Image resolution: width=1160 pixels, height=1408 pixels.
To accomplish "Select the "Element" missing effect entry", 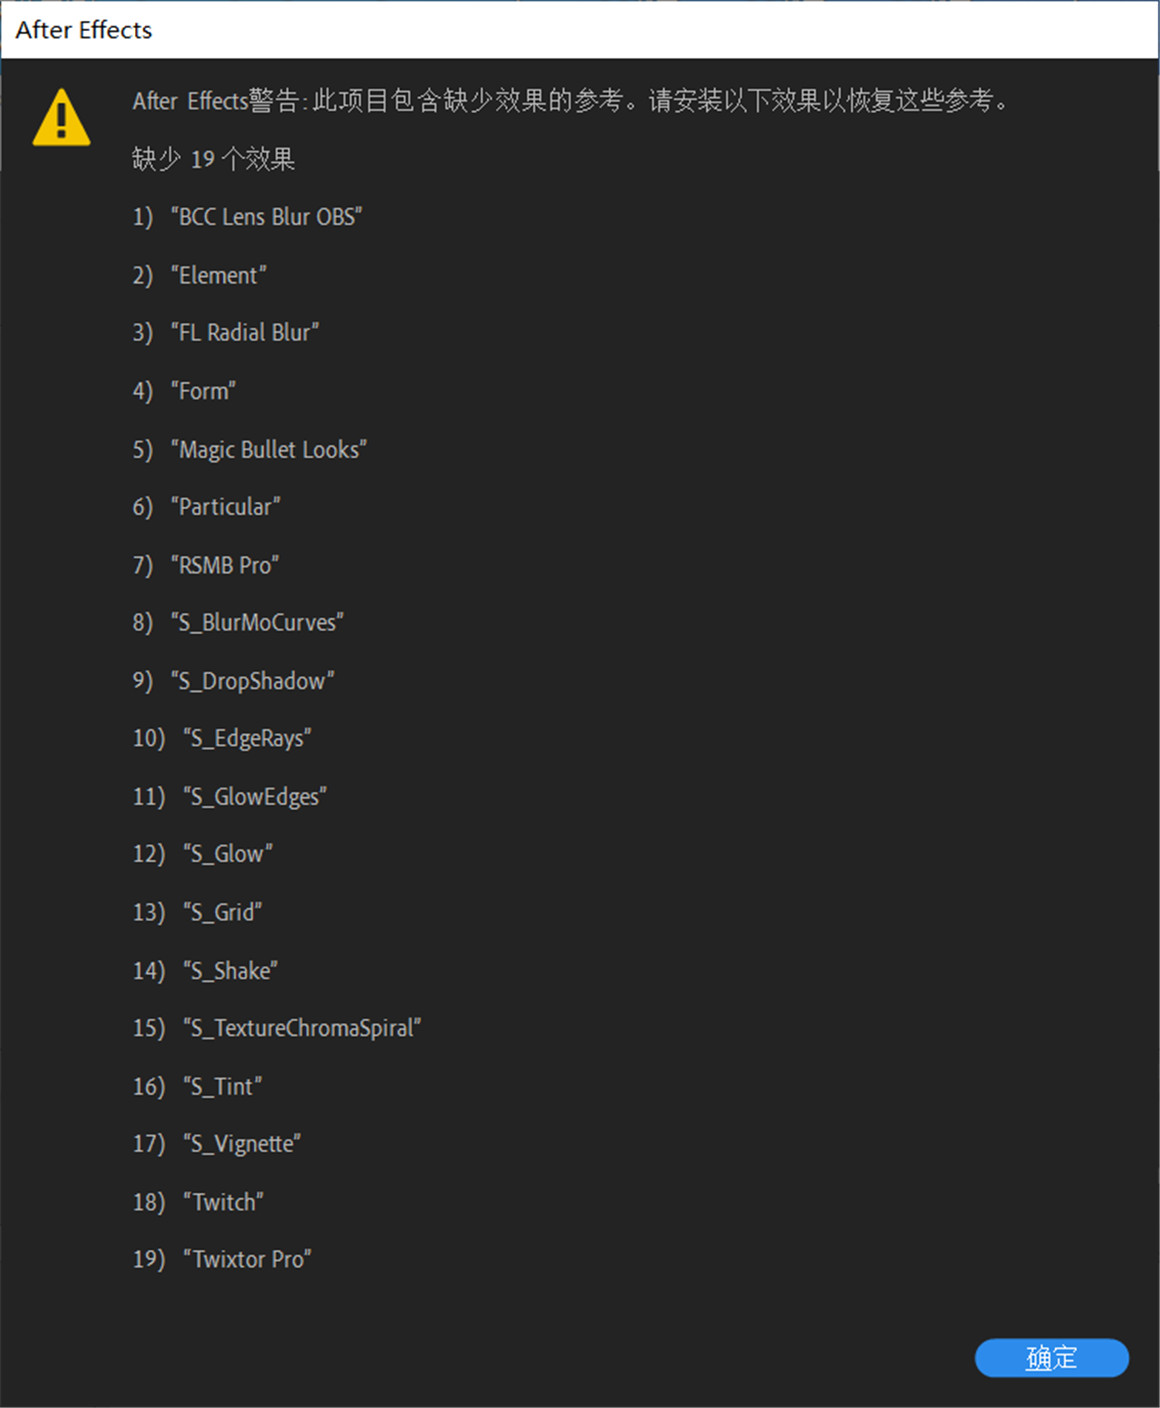I will [x=218, y=275].
